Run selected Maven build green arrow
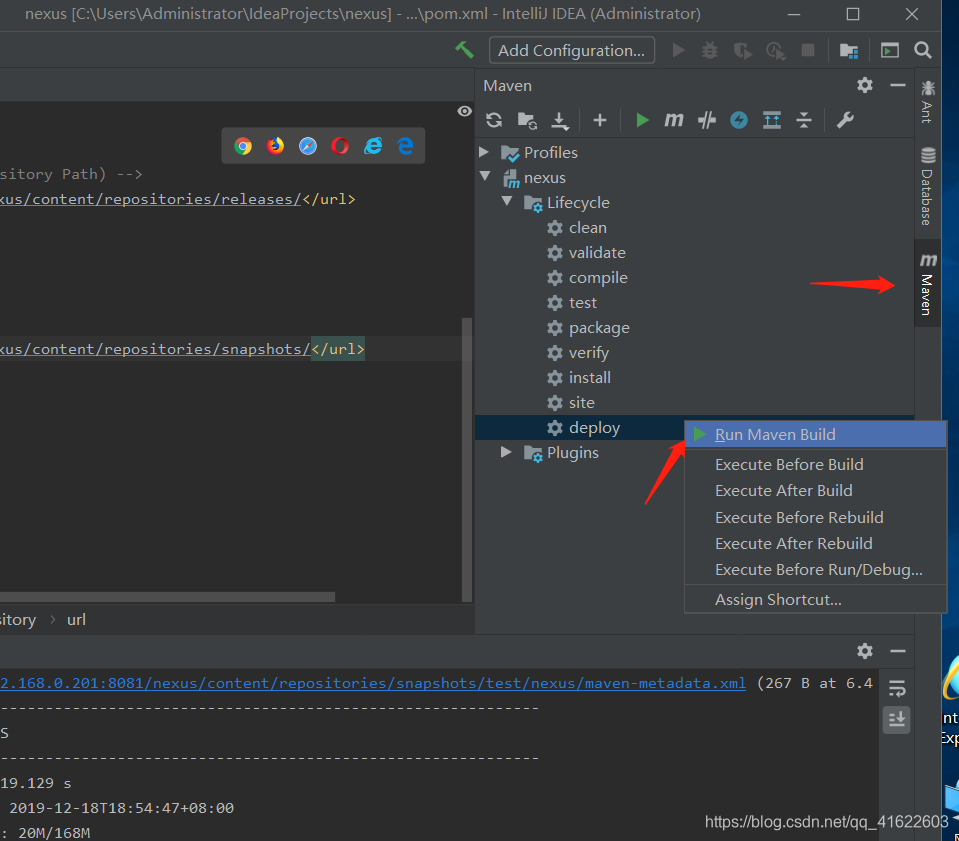The height and width of the screenshot is (841, 959). coord(642,120)
